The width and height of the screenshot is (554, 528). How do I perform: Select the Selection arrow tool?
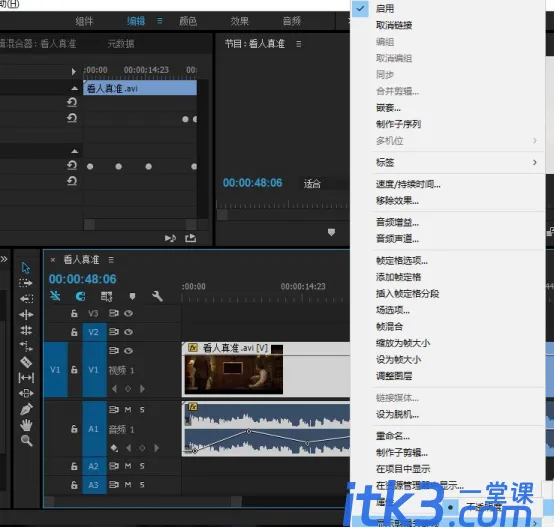25,268
